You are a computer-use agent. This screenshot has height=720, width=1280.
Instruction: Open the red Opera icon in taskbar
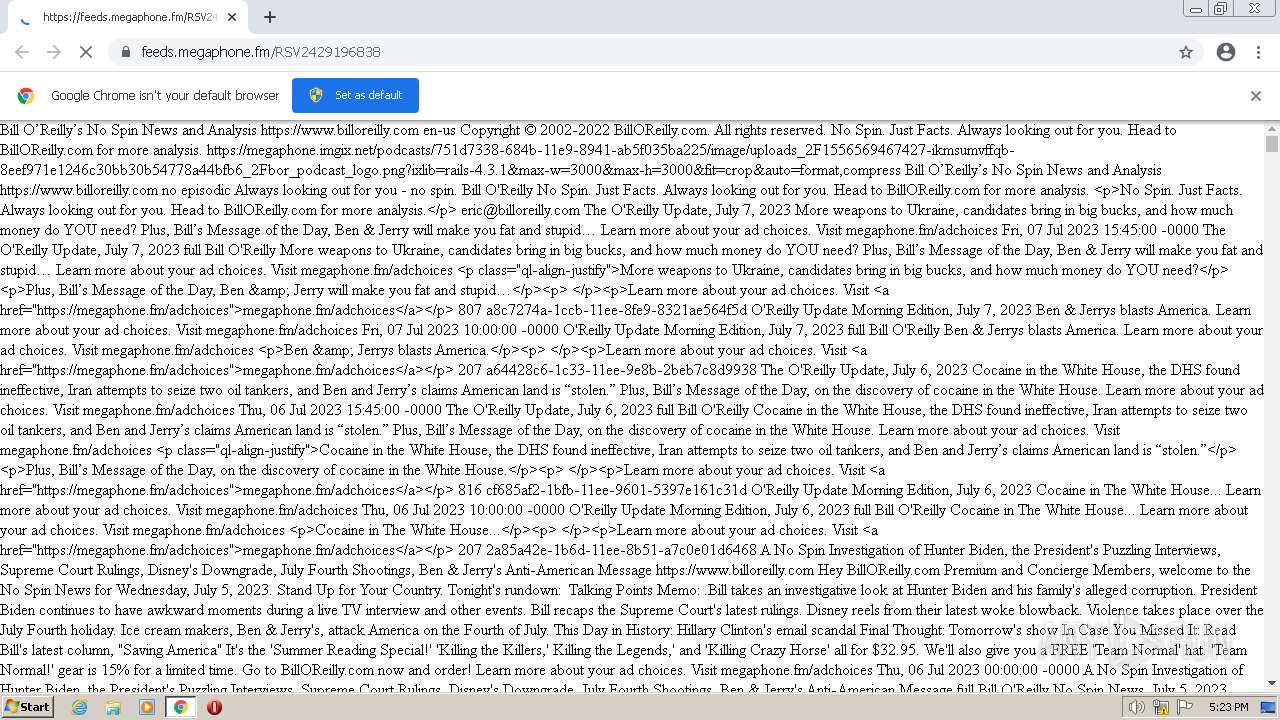(x=214, y=707)
